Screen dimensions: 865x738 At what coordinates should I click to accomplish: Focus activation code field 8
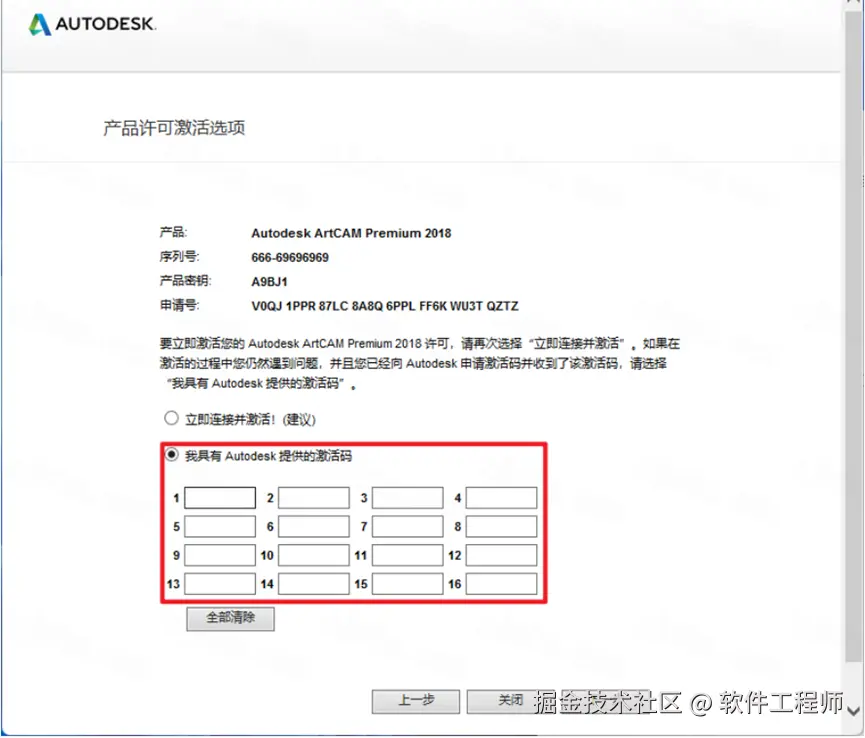pos(501,526)
